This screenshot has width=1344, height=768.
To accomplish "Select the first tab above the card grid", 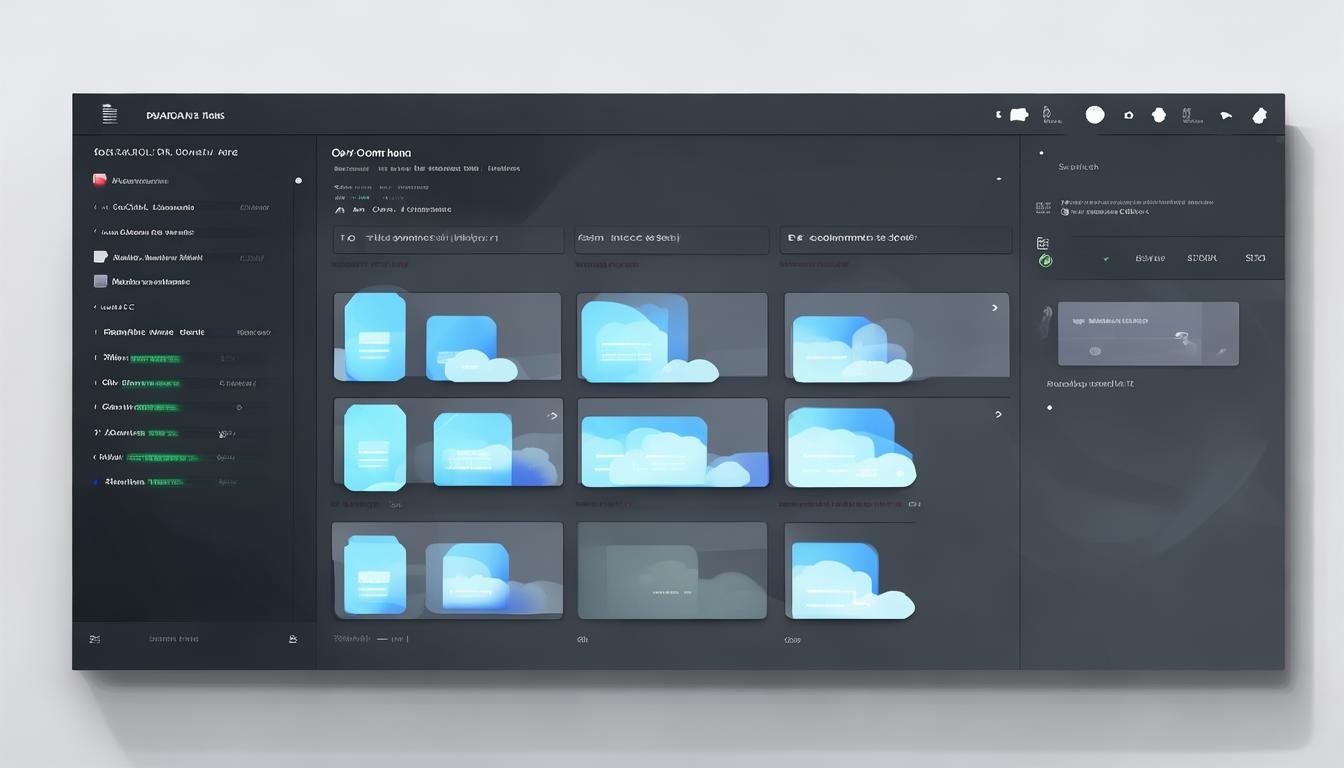I will coord(448,239).
